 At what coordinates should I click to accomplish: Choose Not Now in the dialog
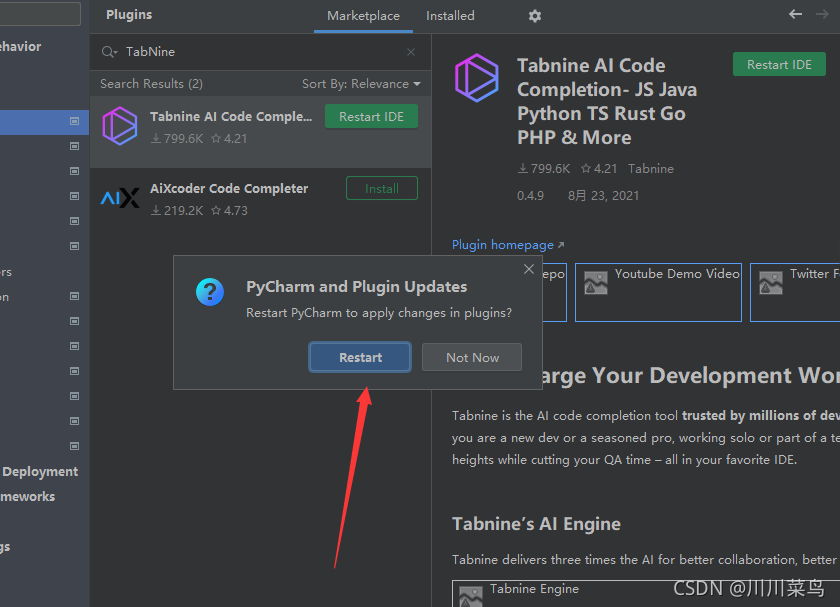coord(472,357)
